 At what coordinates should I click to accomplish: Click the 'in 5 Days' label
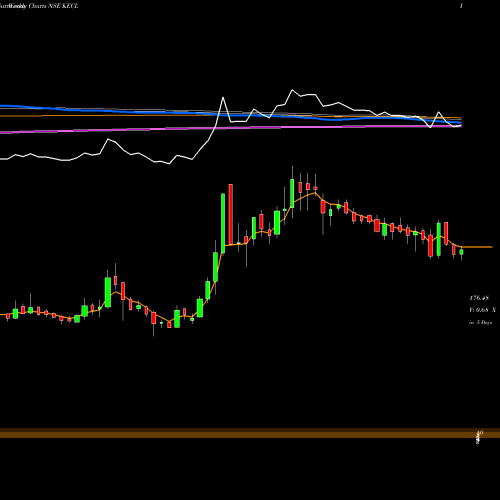[480, 322]
